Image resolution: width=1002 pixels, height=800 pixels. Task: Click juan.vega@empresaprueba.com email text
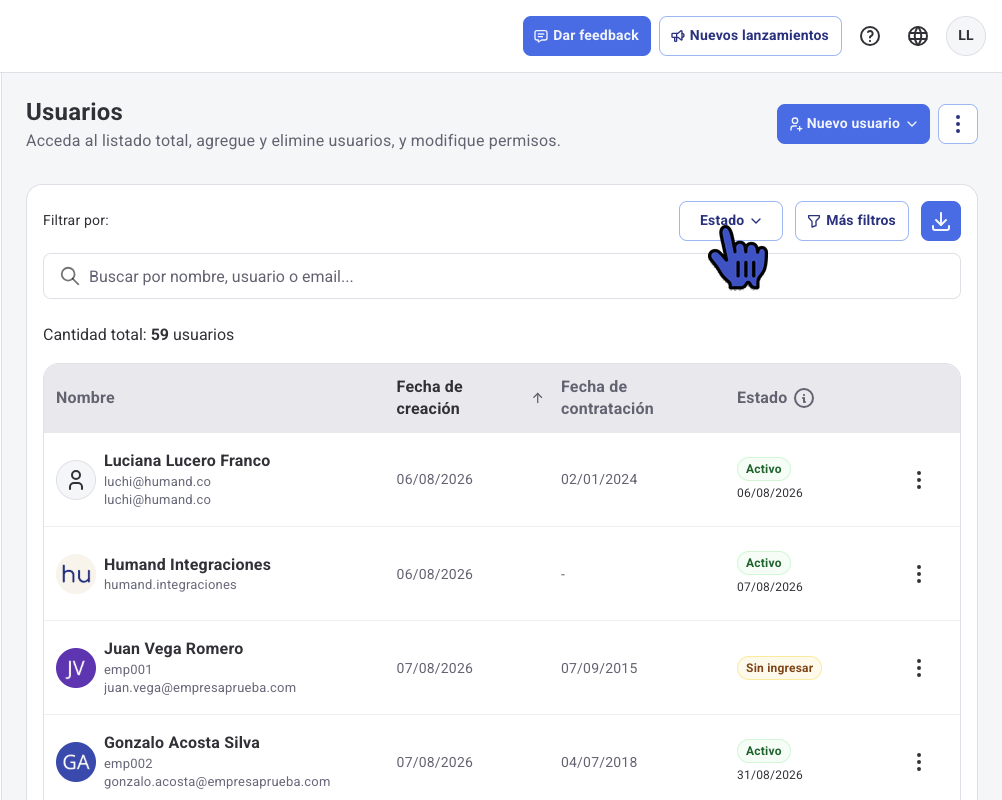click(200, 688)
